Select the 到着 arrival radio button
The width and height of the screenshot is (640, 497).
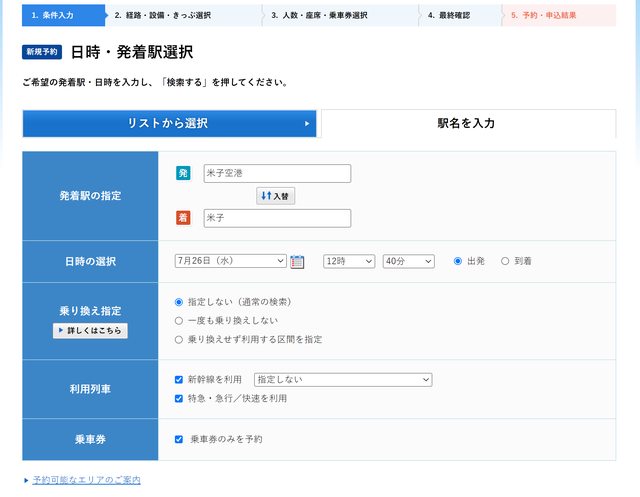[505, 261]
